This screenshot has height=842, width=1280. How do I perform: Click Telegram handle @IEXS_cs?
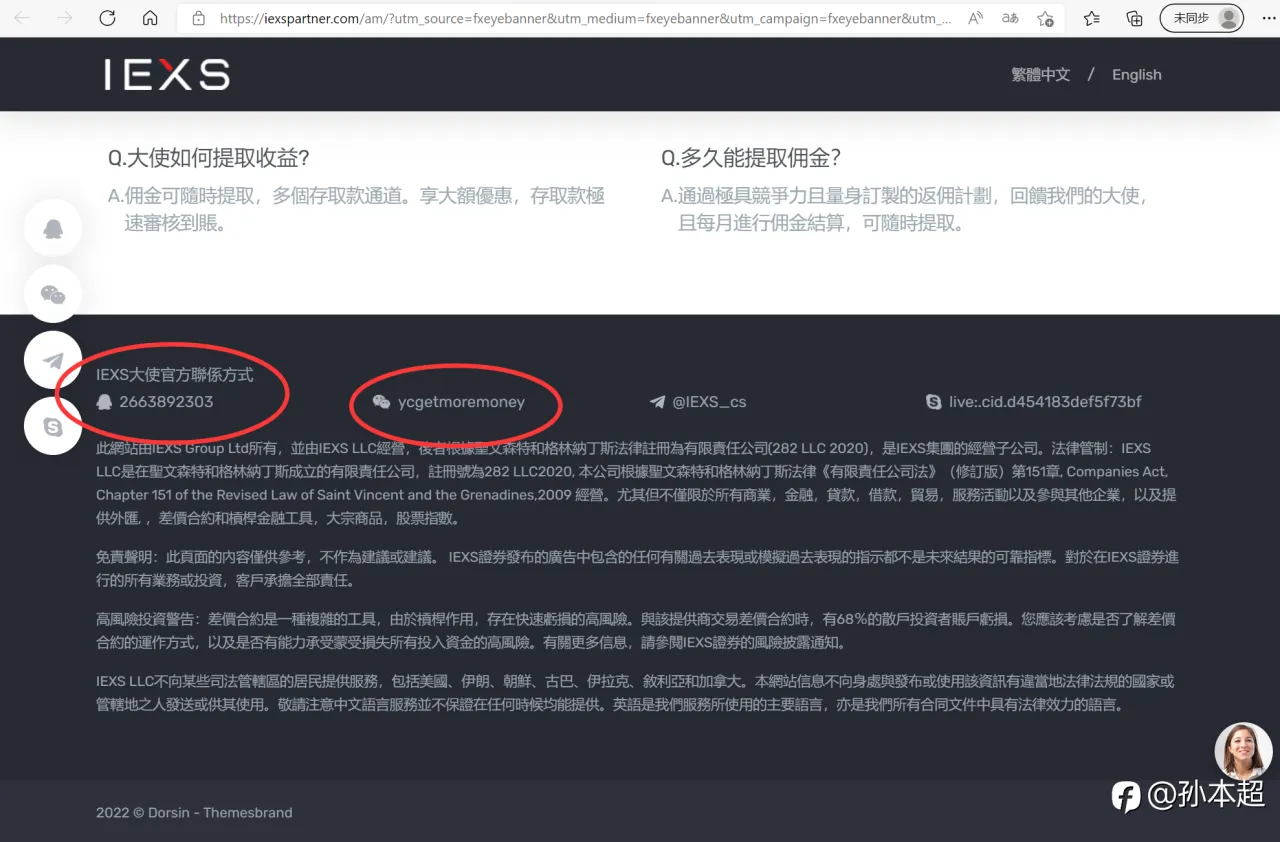[709, 402]
